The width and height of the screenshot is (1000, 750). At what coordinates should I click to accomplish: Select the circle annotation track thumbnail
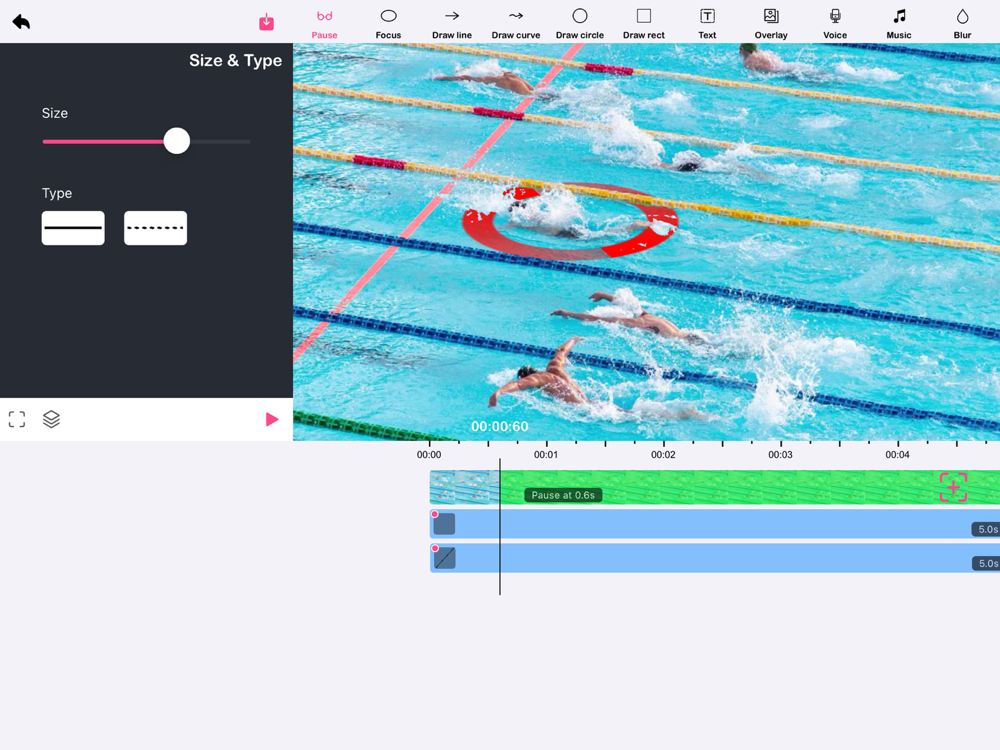[x=445, y=524]
